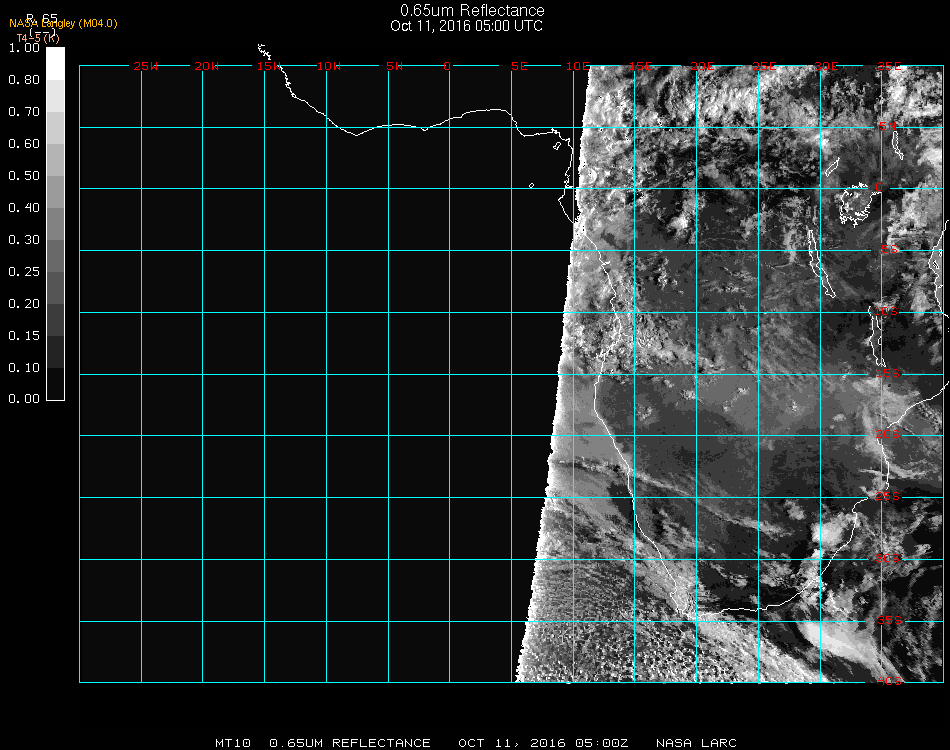The width and height of the screenshot is (950, 750).
Task: Click the Lake Victoria outline on the map
Action: [x=855, y=207]
